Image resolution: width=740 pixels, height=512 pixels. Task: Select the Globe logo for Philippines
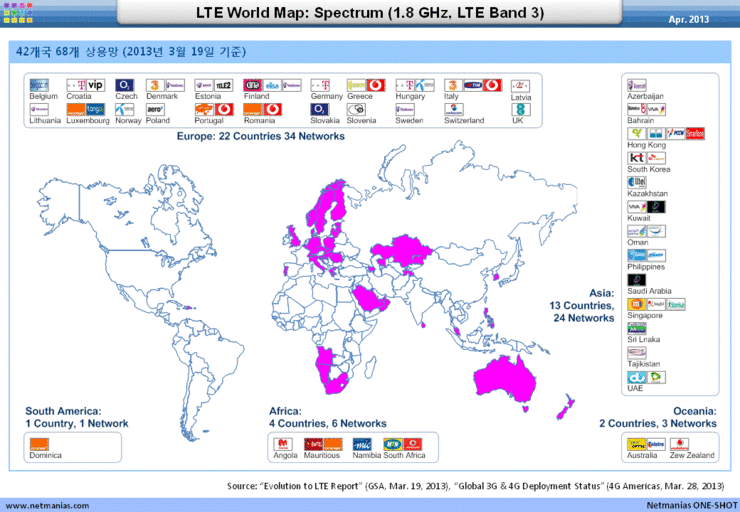(637, 255)
